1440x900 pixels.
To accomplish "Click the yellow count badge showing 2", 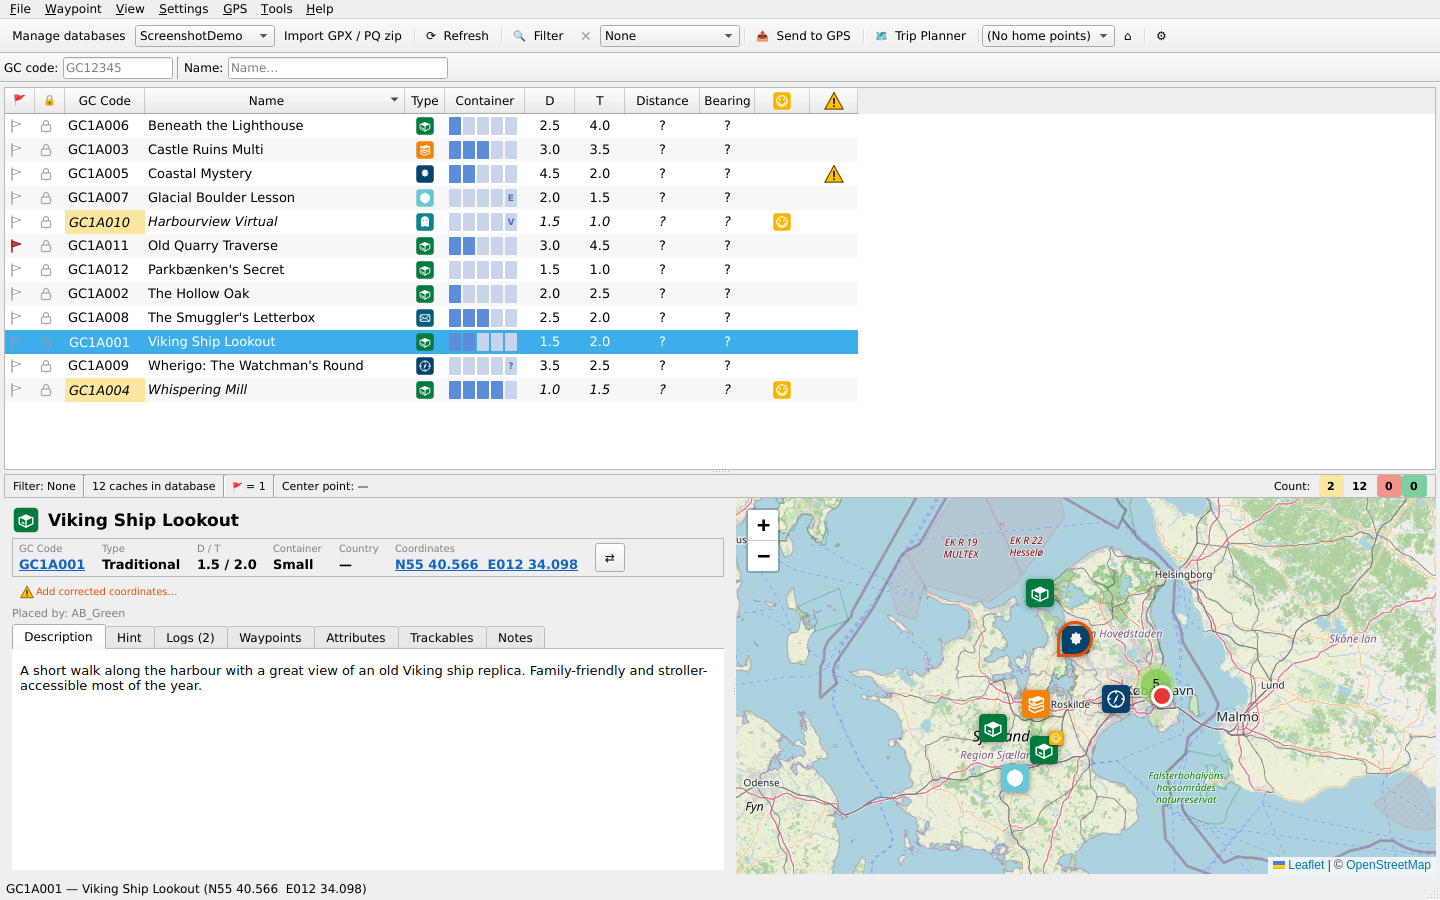I will 1331,486.
